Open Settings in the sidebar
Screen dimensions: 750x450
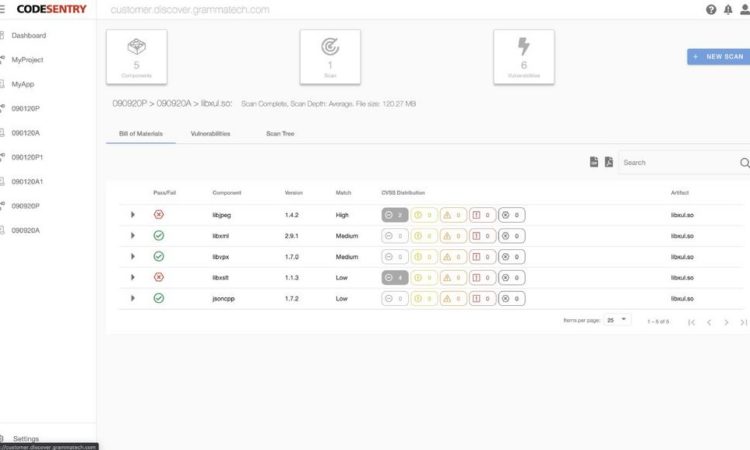[26, 439]
